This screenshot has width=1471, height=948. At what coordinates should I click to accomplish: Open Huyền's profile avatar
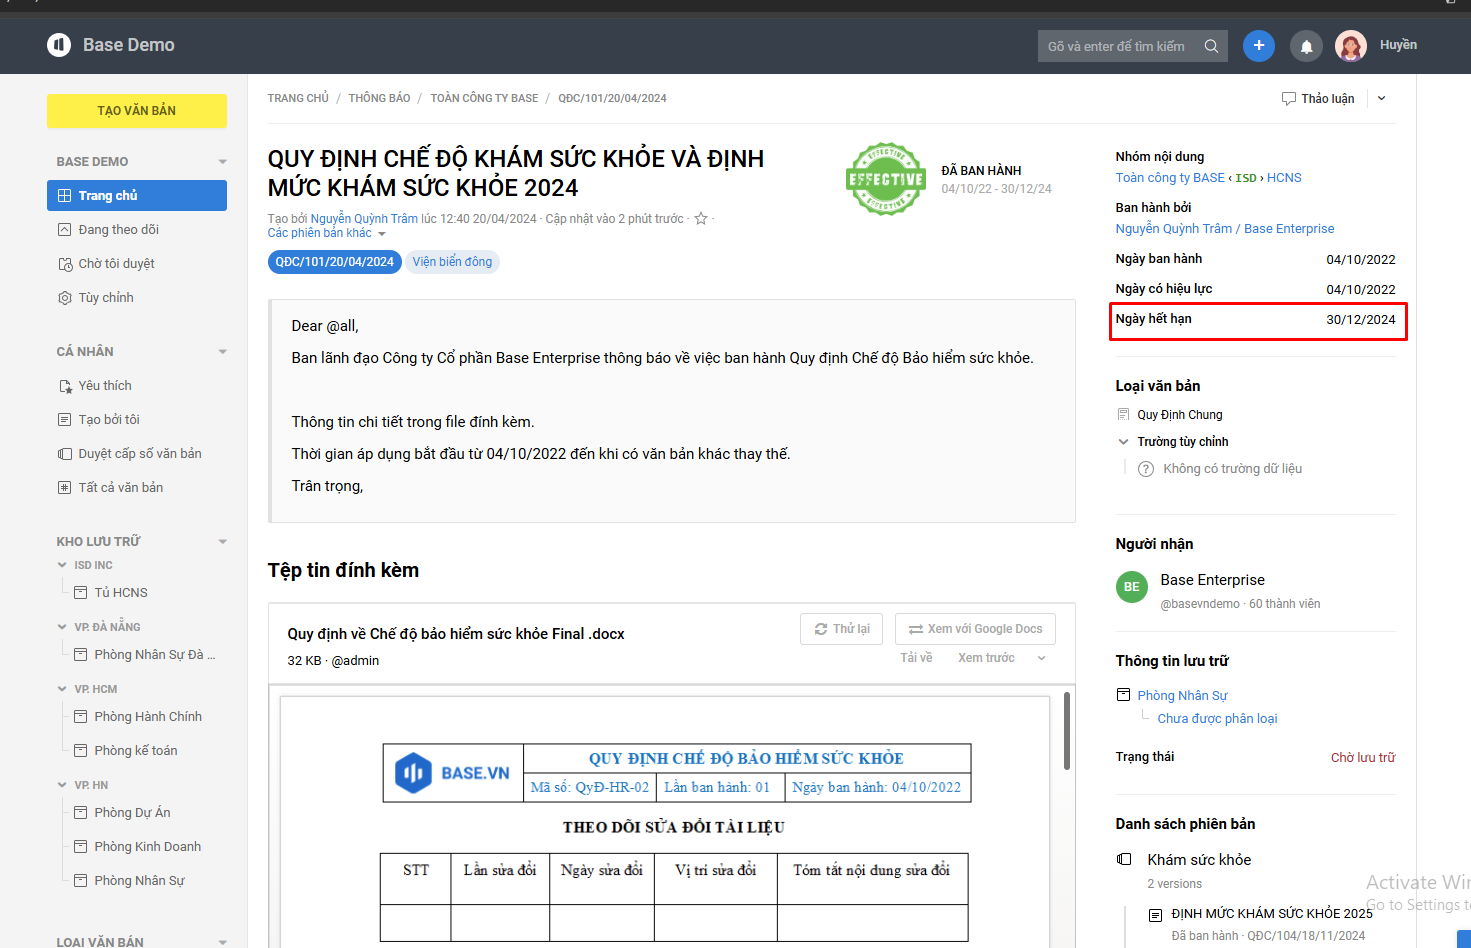[x=1351, y=46]
